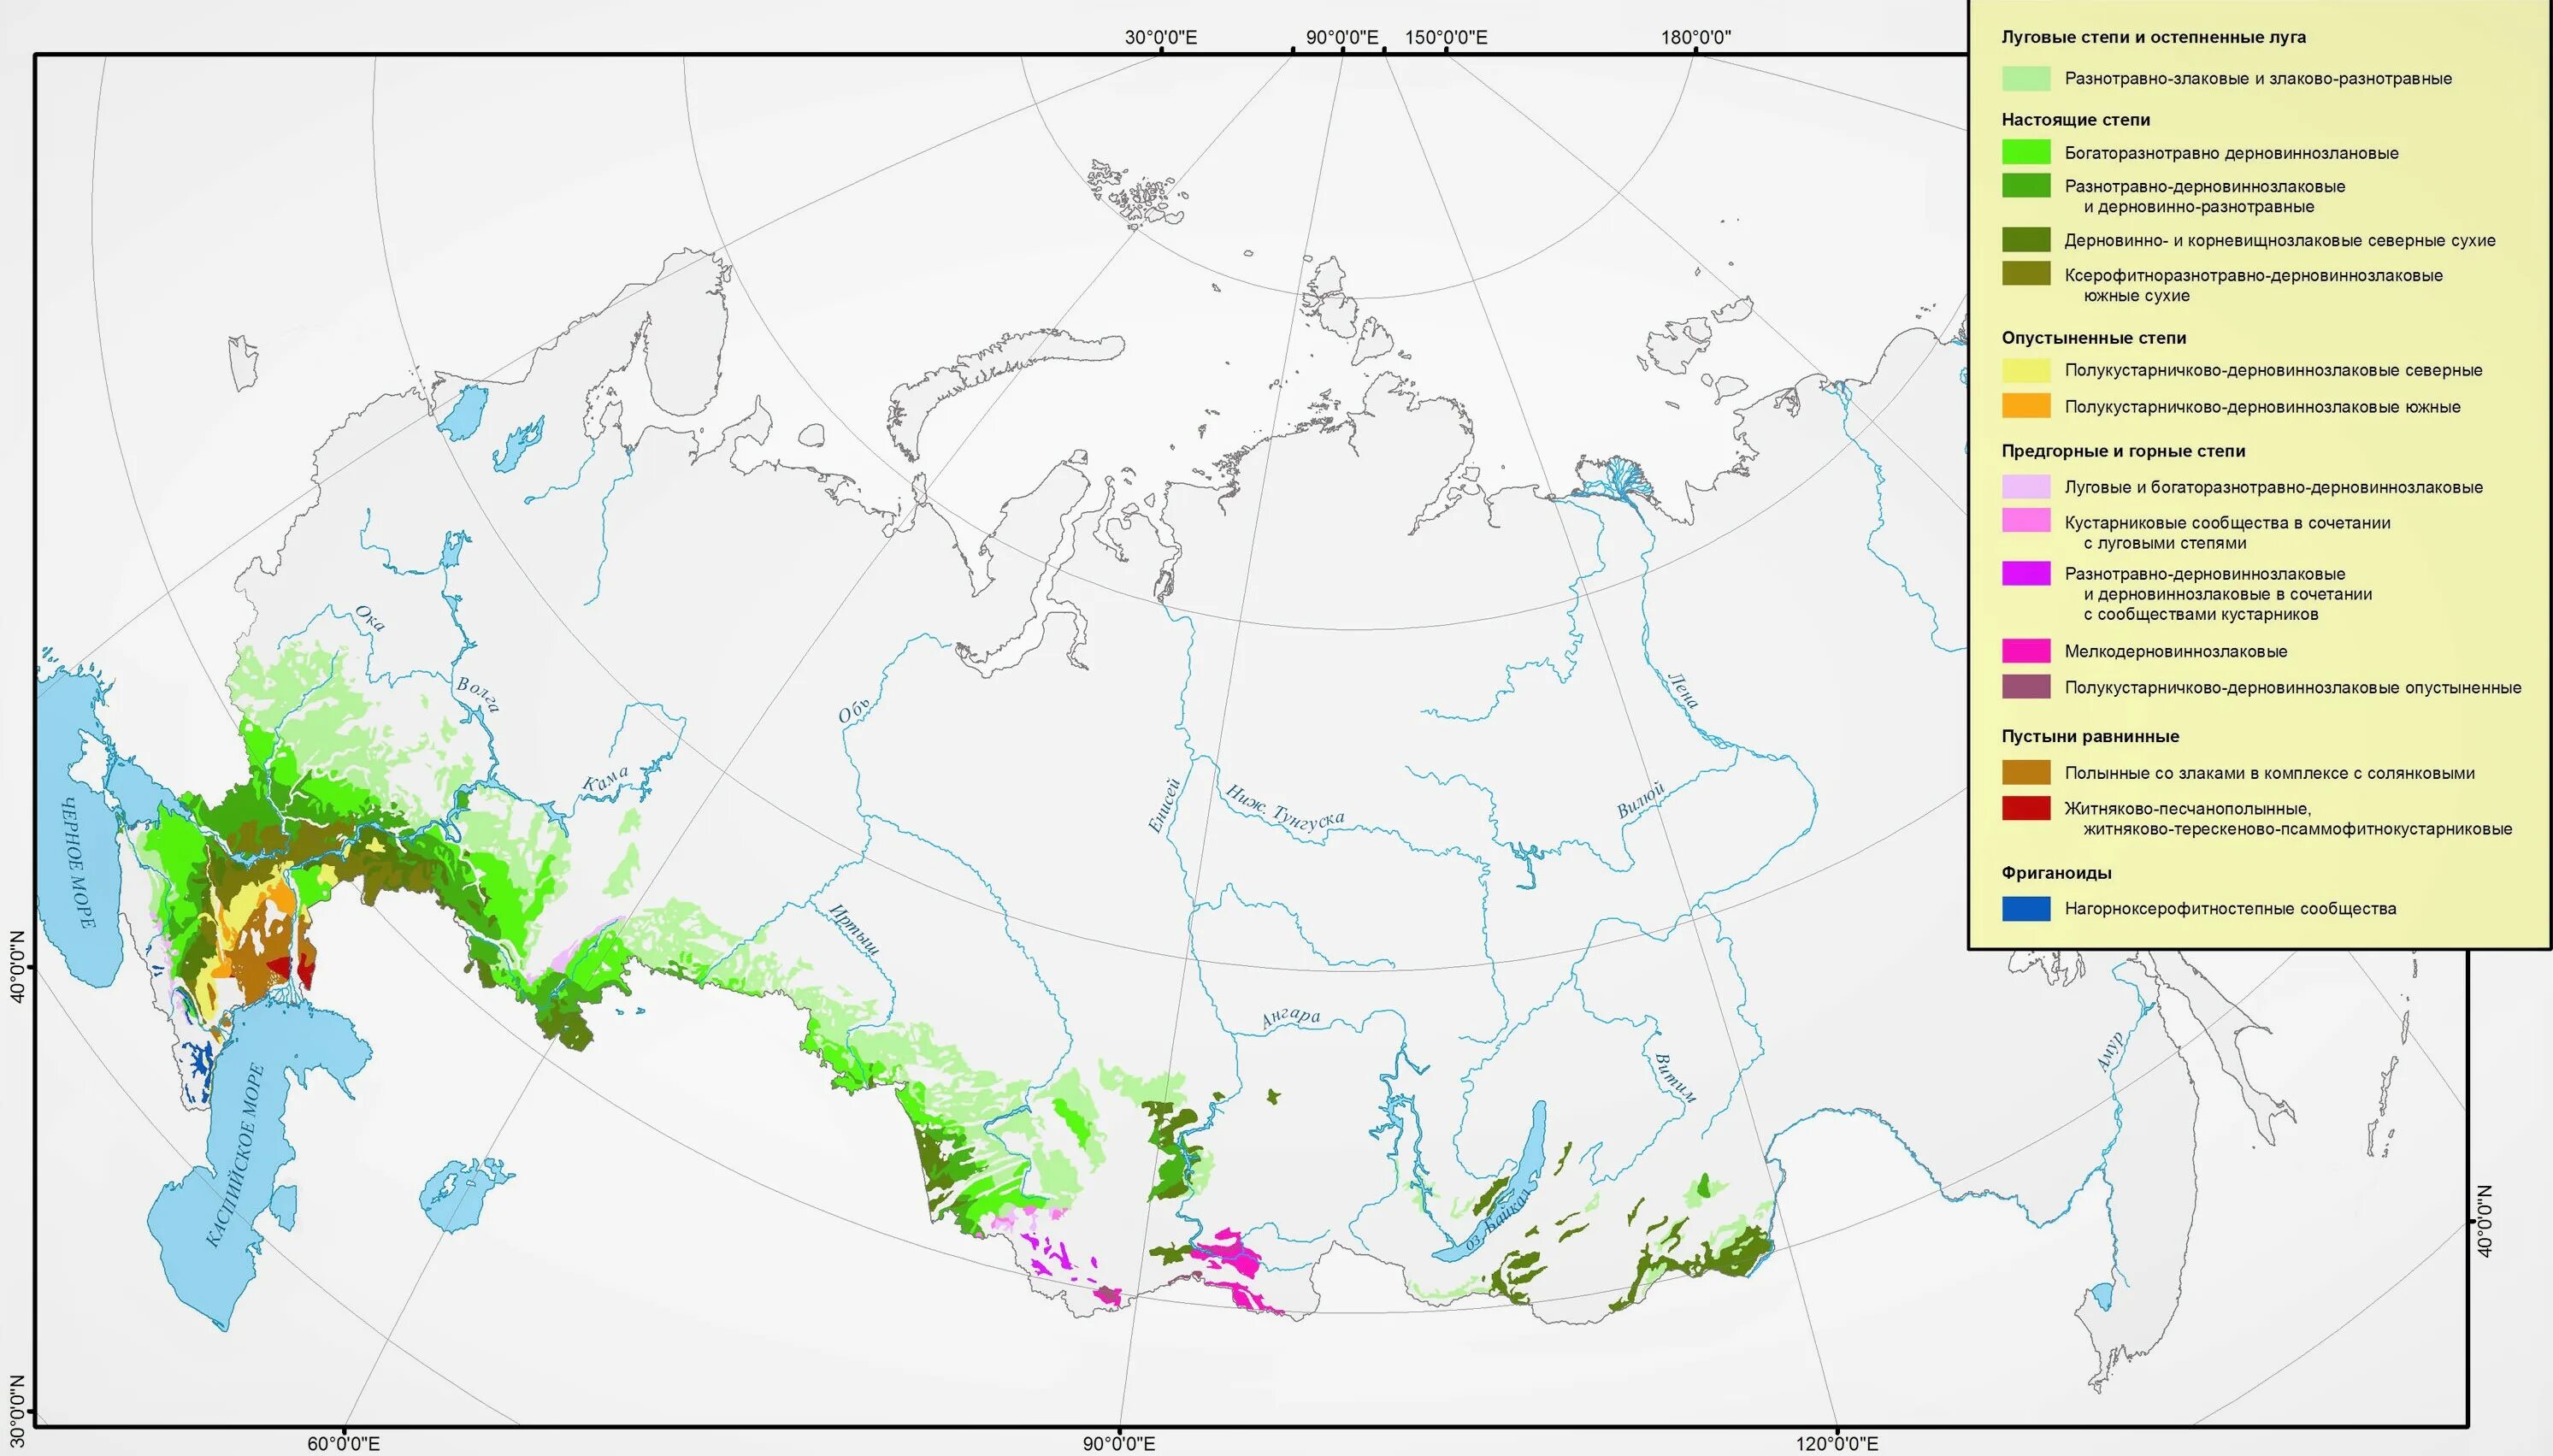Click the dark olive swatch for северные сухие
This screenshot has width=2553, height=1456.
(2026, 240)
